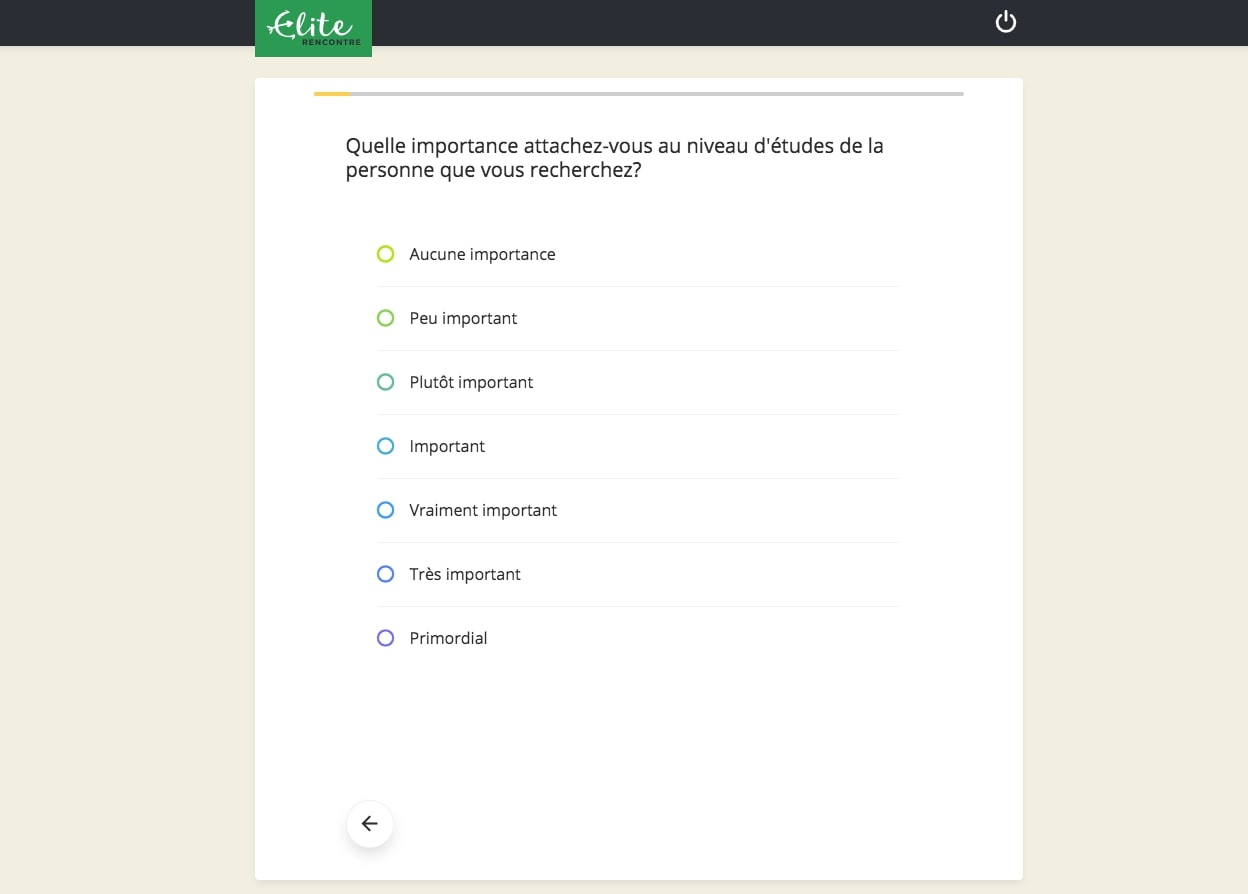Select the Vraiment important radio circle

(385, 510)
